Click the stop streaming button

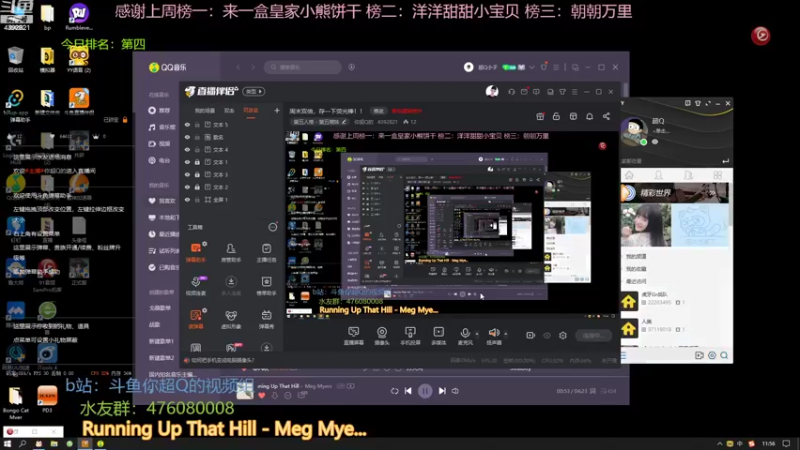tap(593, 335)
